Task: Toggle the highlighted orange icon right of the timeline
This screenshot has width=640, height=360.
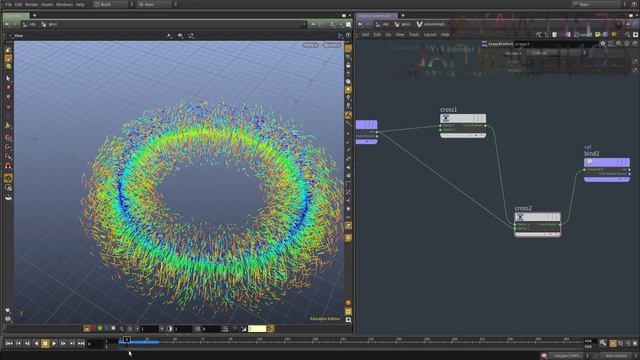Action: coord(613,344)
